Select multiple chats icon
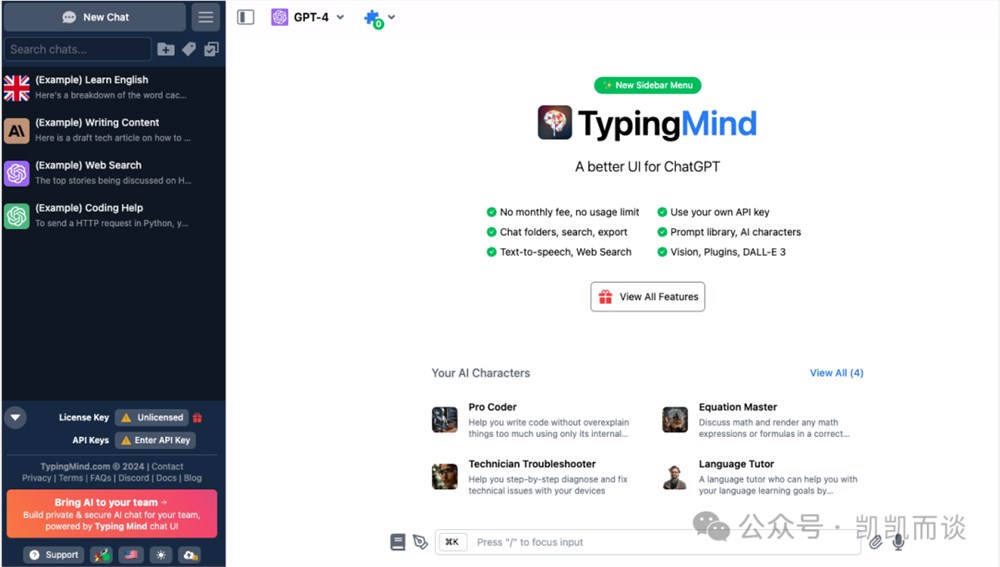 (x=211, y=49)
